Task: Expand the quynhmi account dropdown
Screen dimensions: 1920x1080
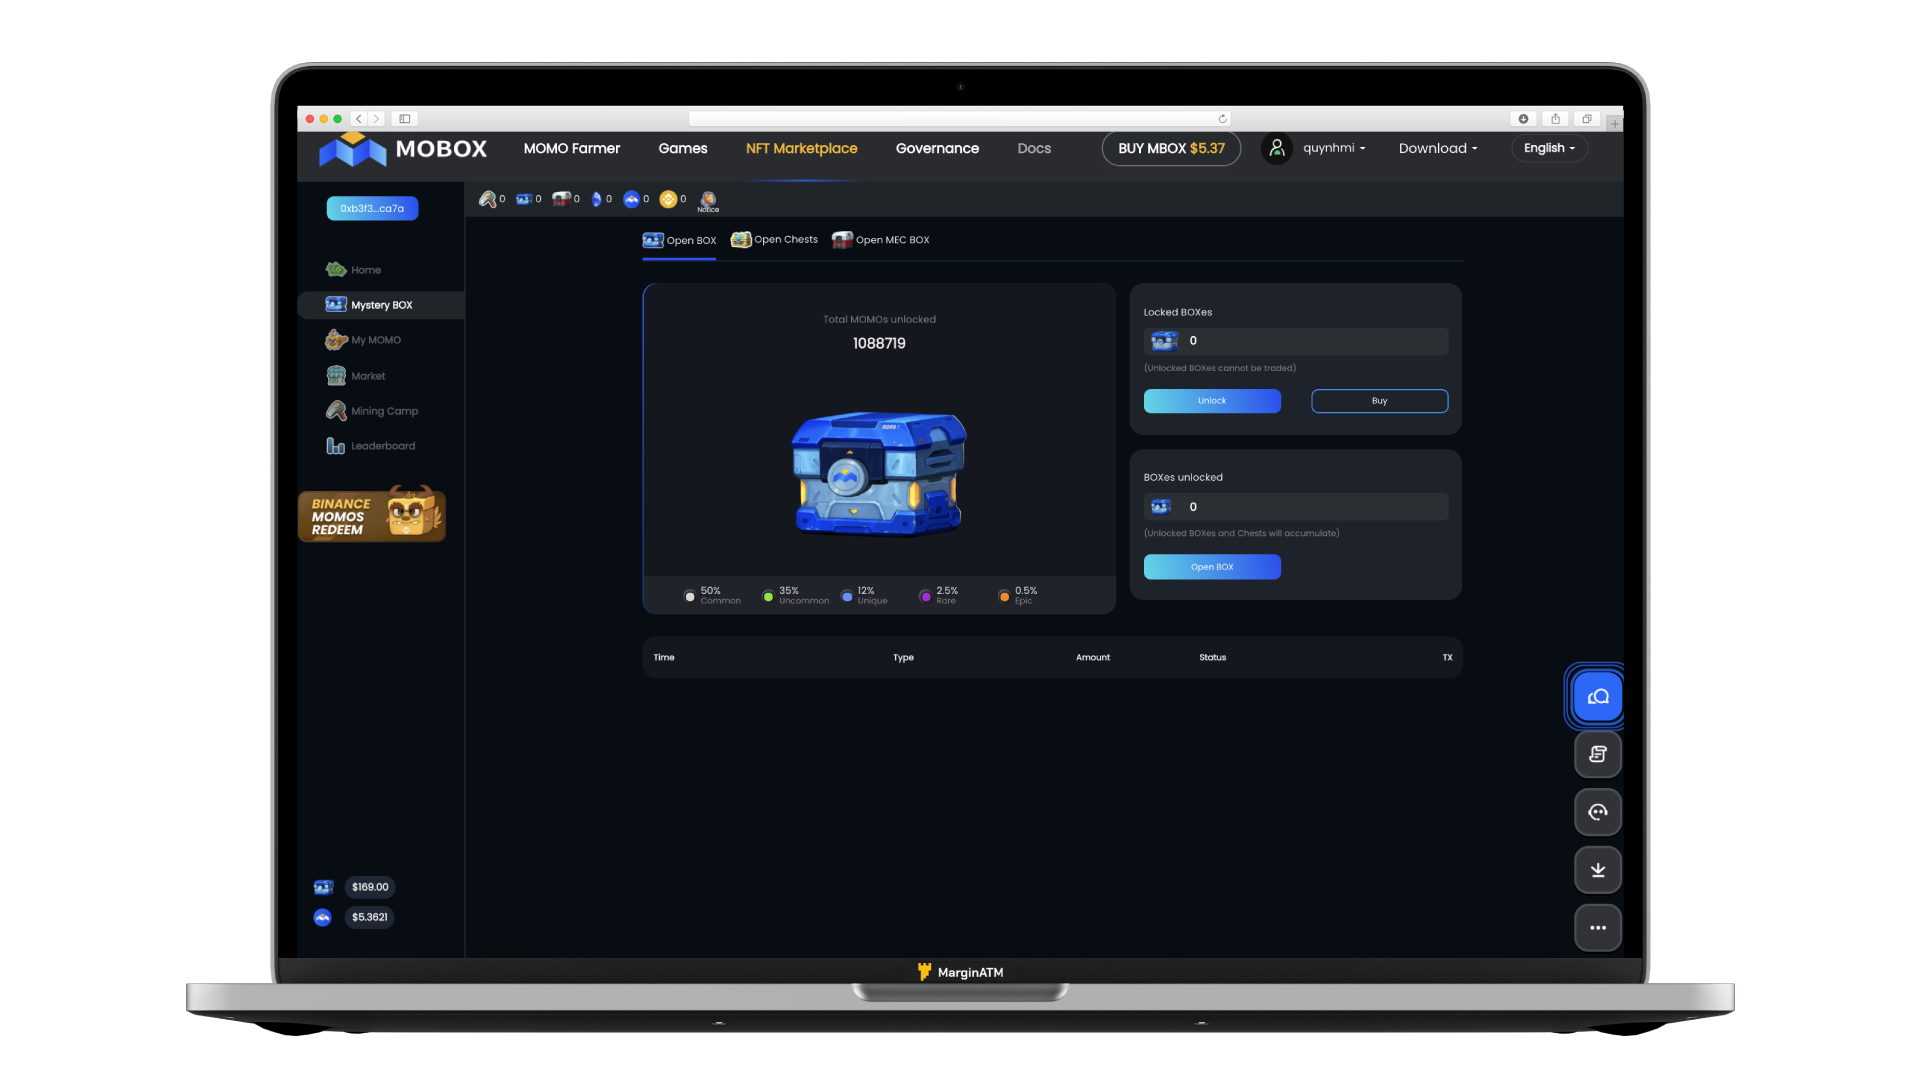Action: click(x=1334, y=148)
